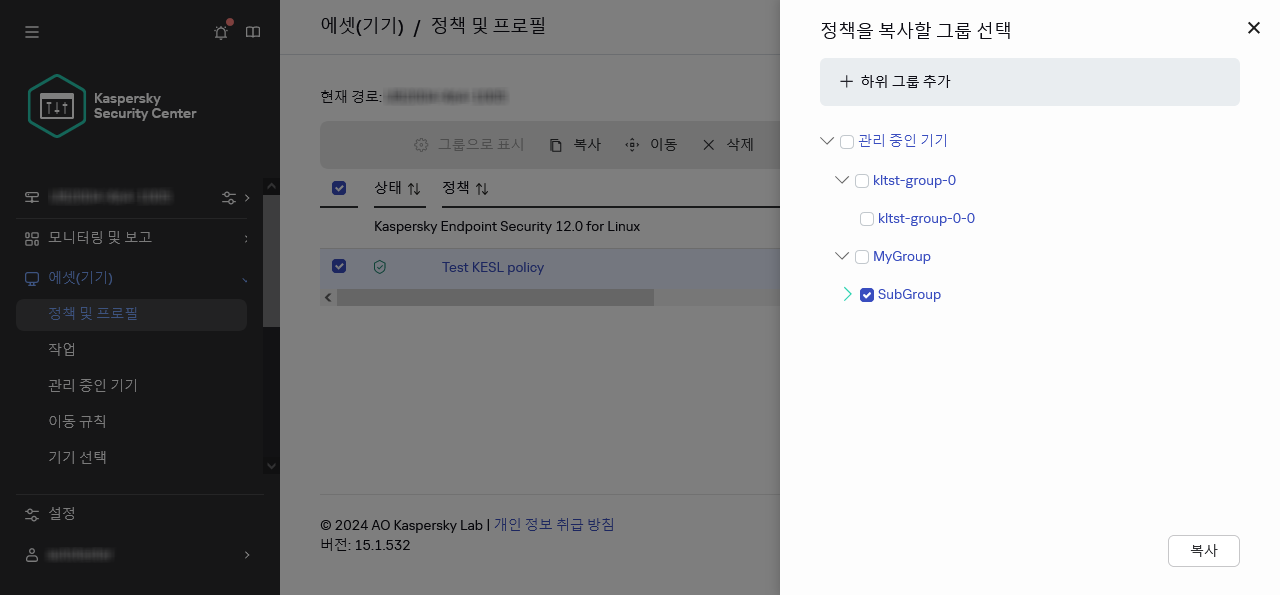Open the notifications bell icon

220,32
